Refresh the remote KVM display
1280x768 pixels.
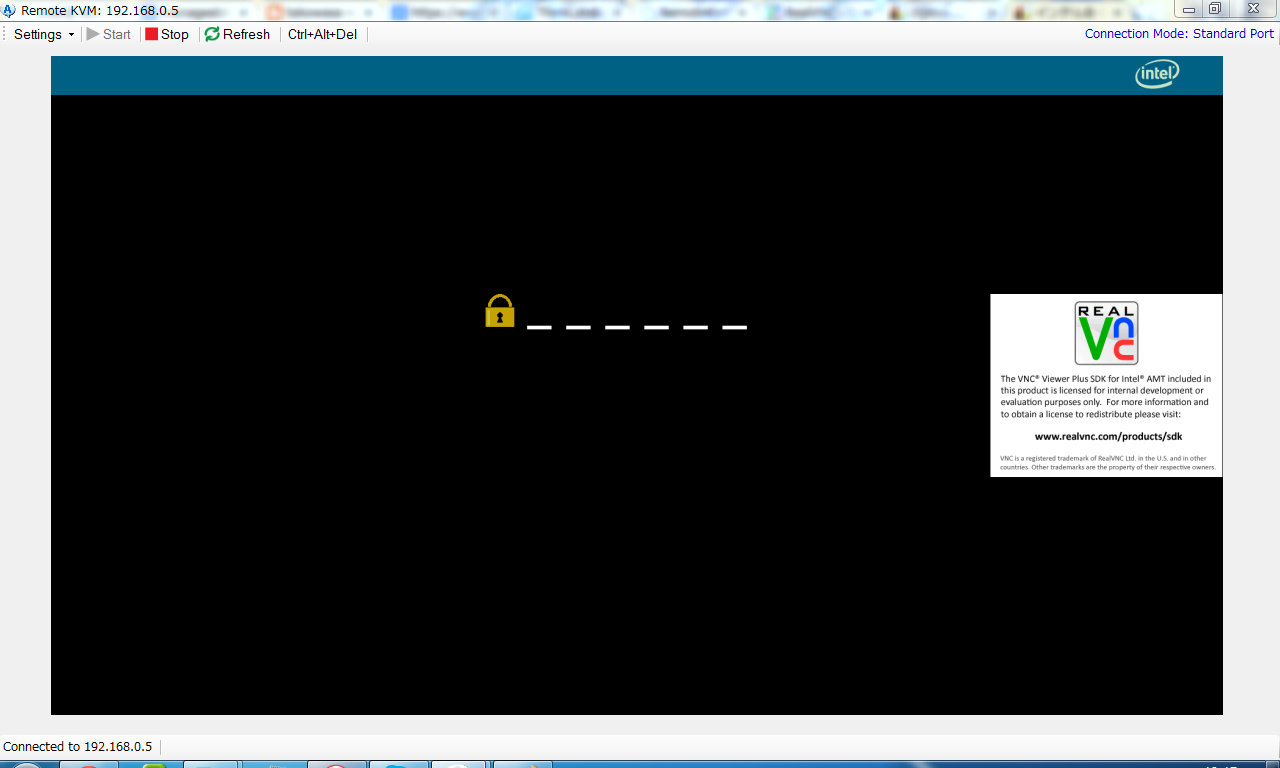point(238,34)
